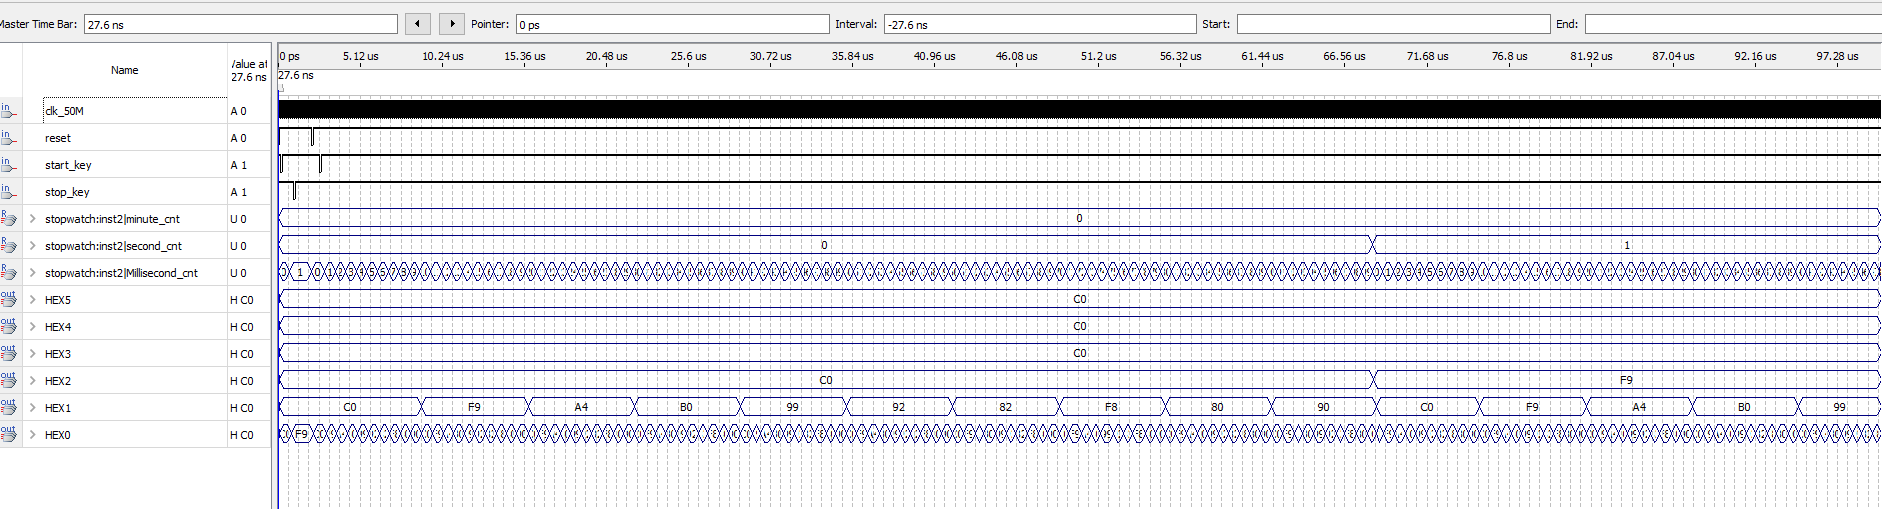Click the 51.2 us mark on time ruler
The width and height of the screenshot is (1882, 509).
point(1098,56)
